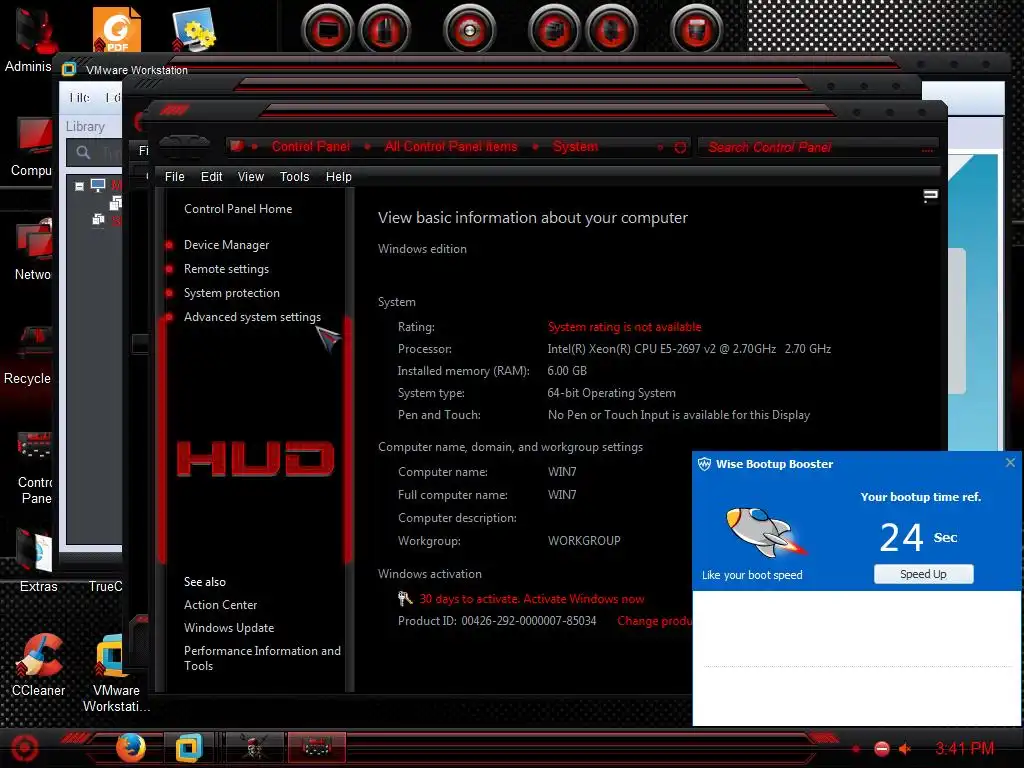
Task: Click the Product ID number text
Action: (528, 621)
